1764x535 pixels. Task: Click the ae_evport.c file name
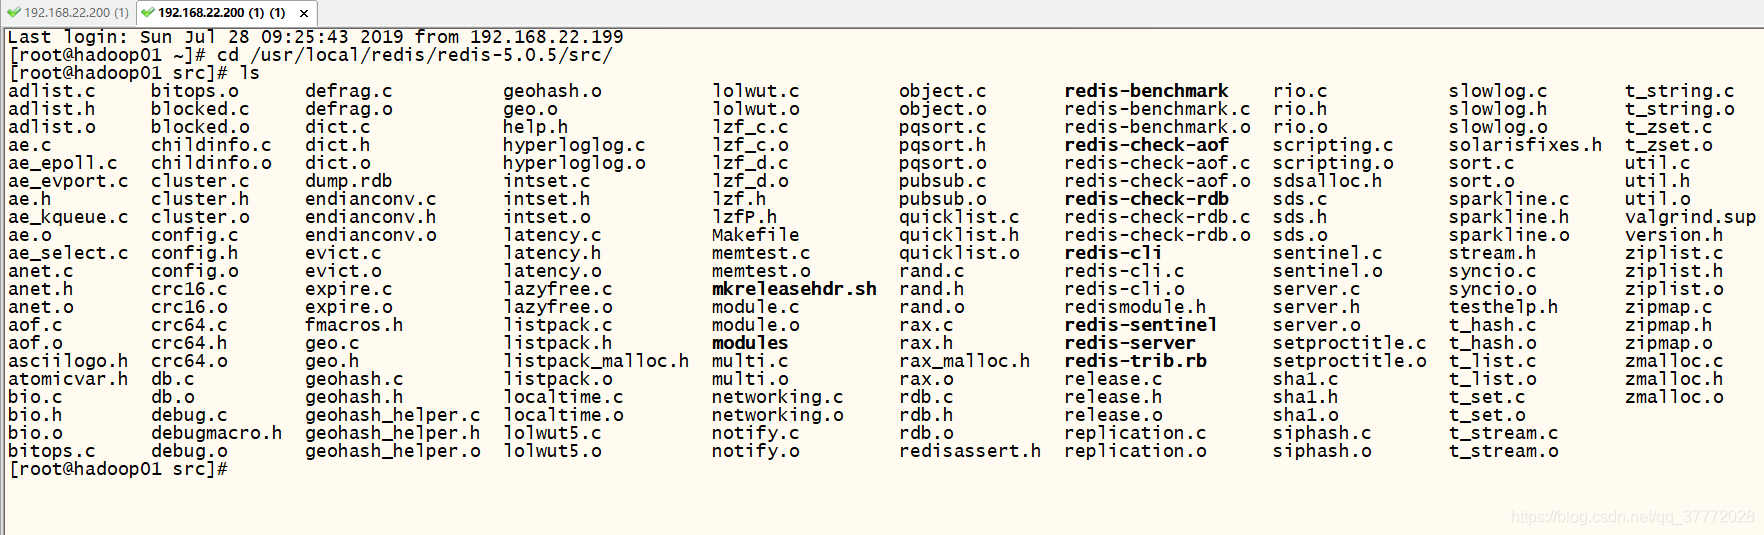coord(68,181)
